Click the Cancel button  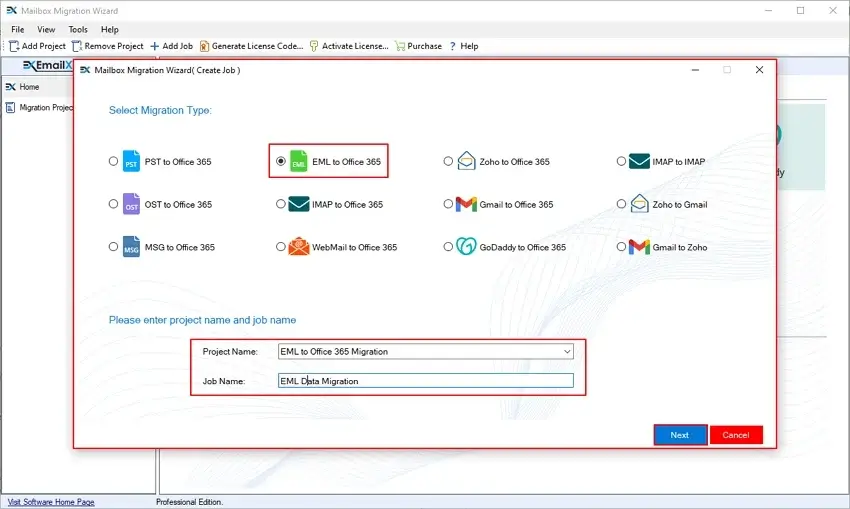(x=736, y=435)
